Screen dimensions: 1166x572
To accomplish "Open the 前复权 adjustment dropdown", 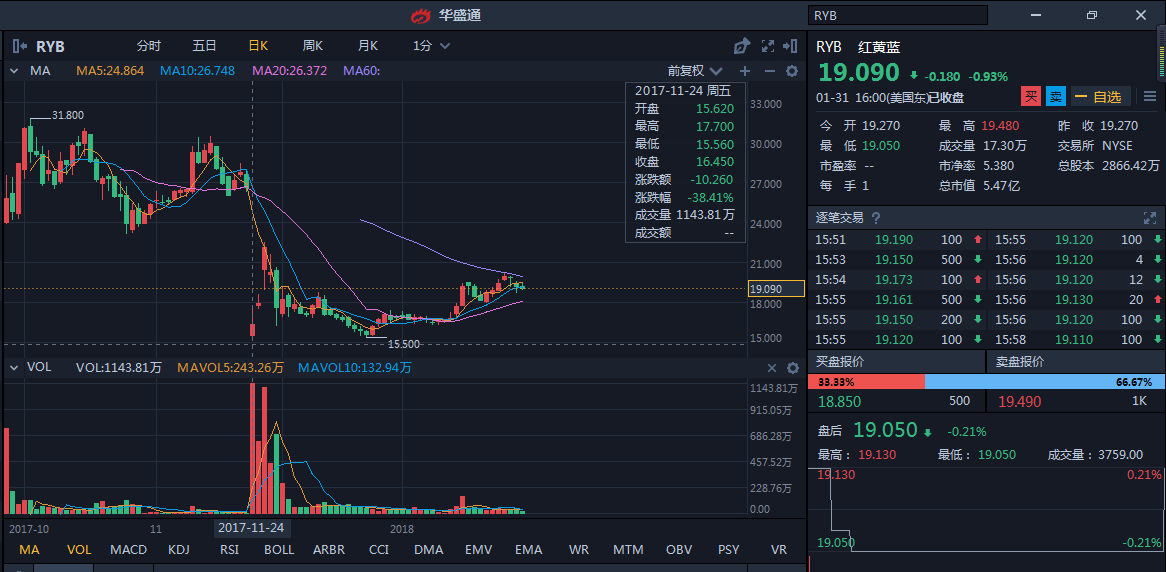I will coord(695,71).
